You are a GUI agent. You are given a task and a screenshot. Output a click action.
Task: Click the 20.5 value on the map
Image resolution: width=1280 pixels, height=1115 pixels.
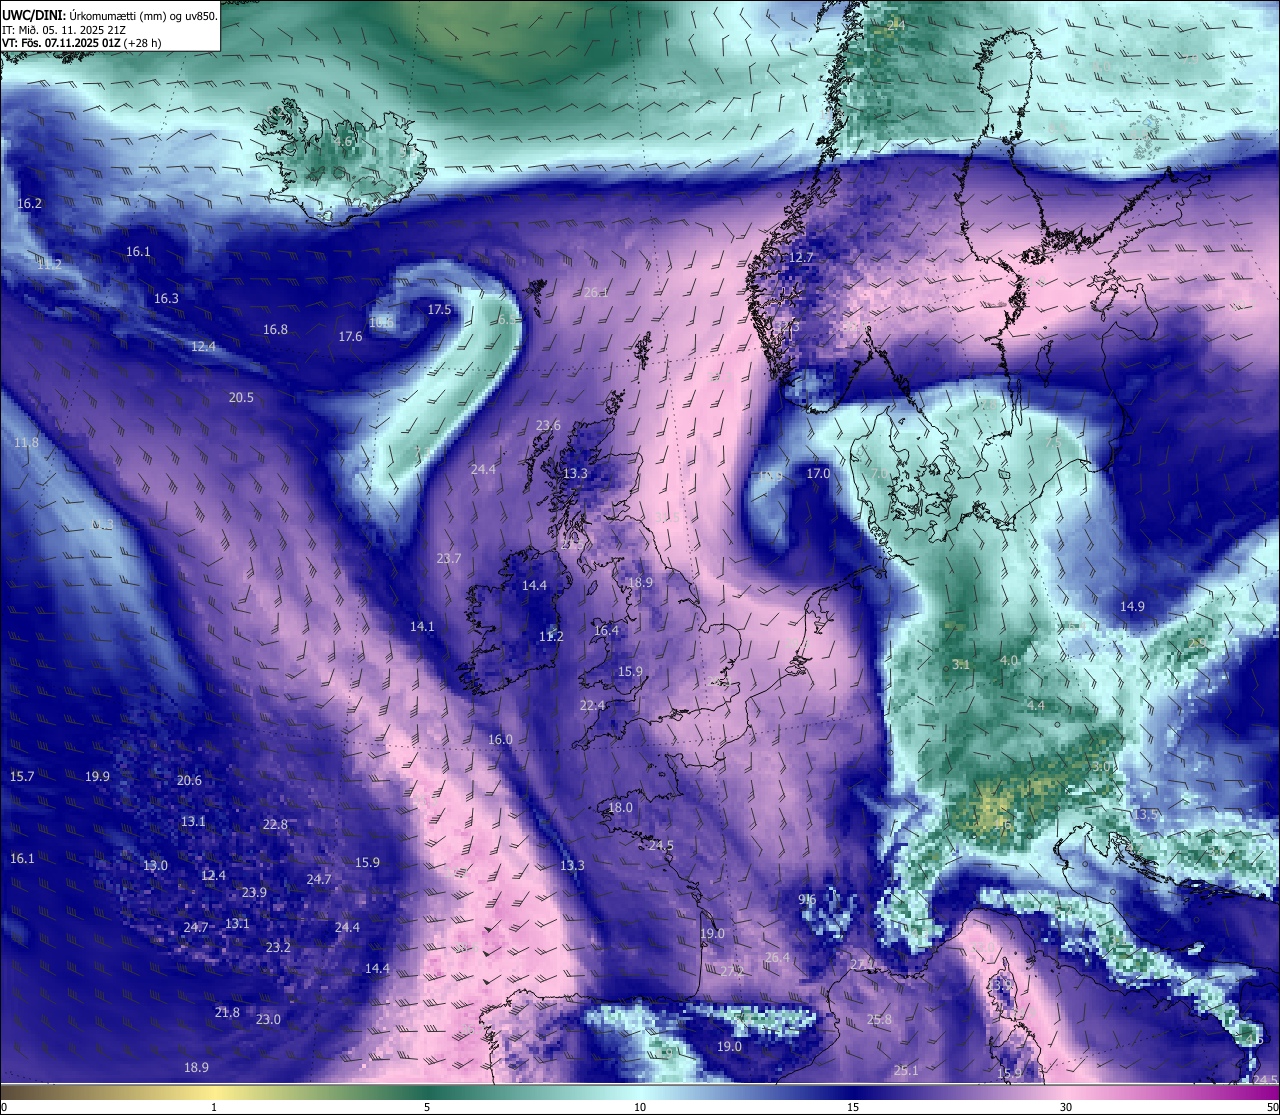tap(241, 397)
